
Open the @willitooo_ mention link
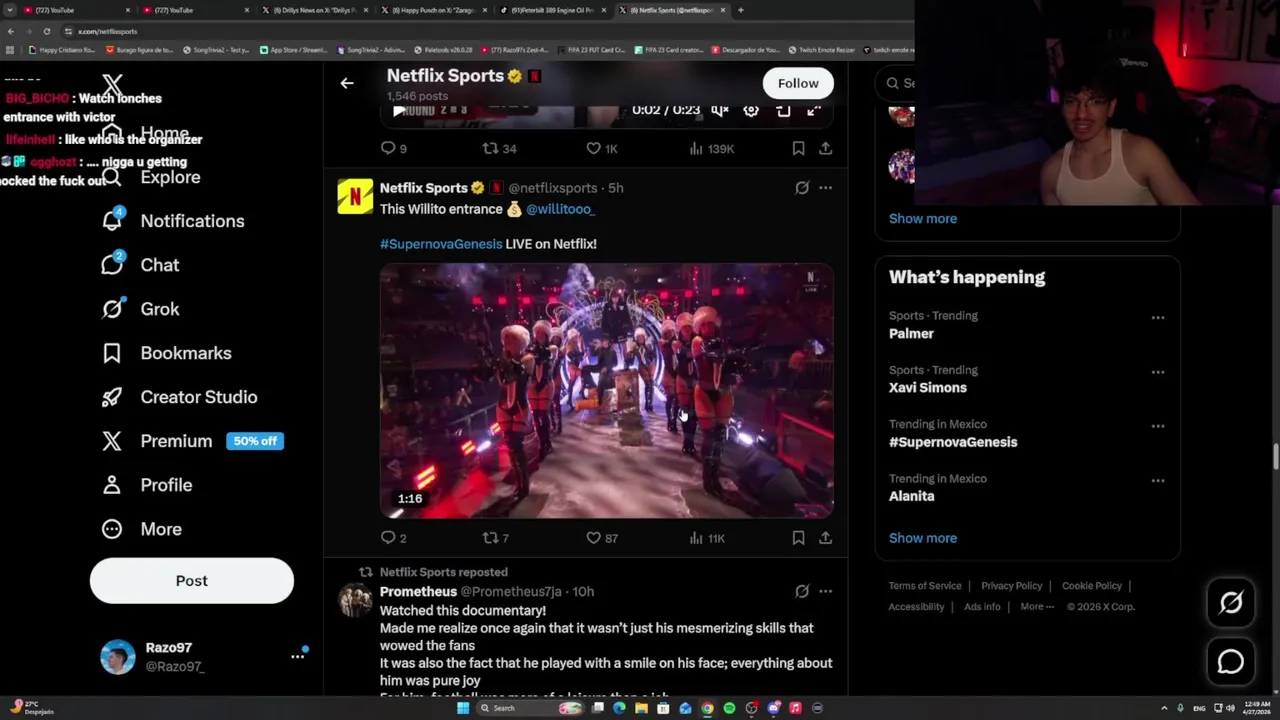click(560, 209)
